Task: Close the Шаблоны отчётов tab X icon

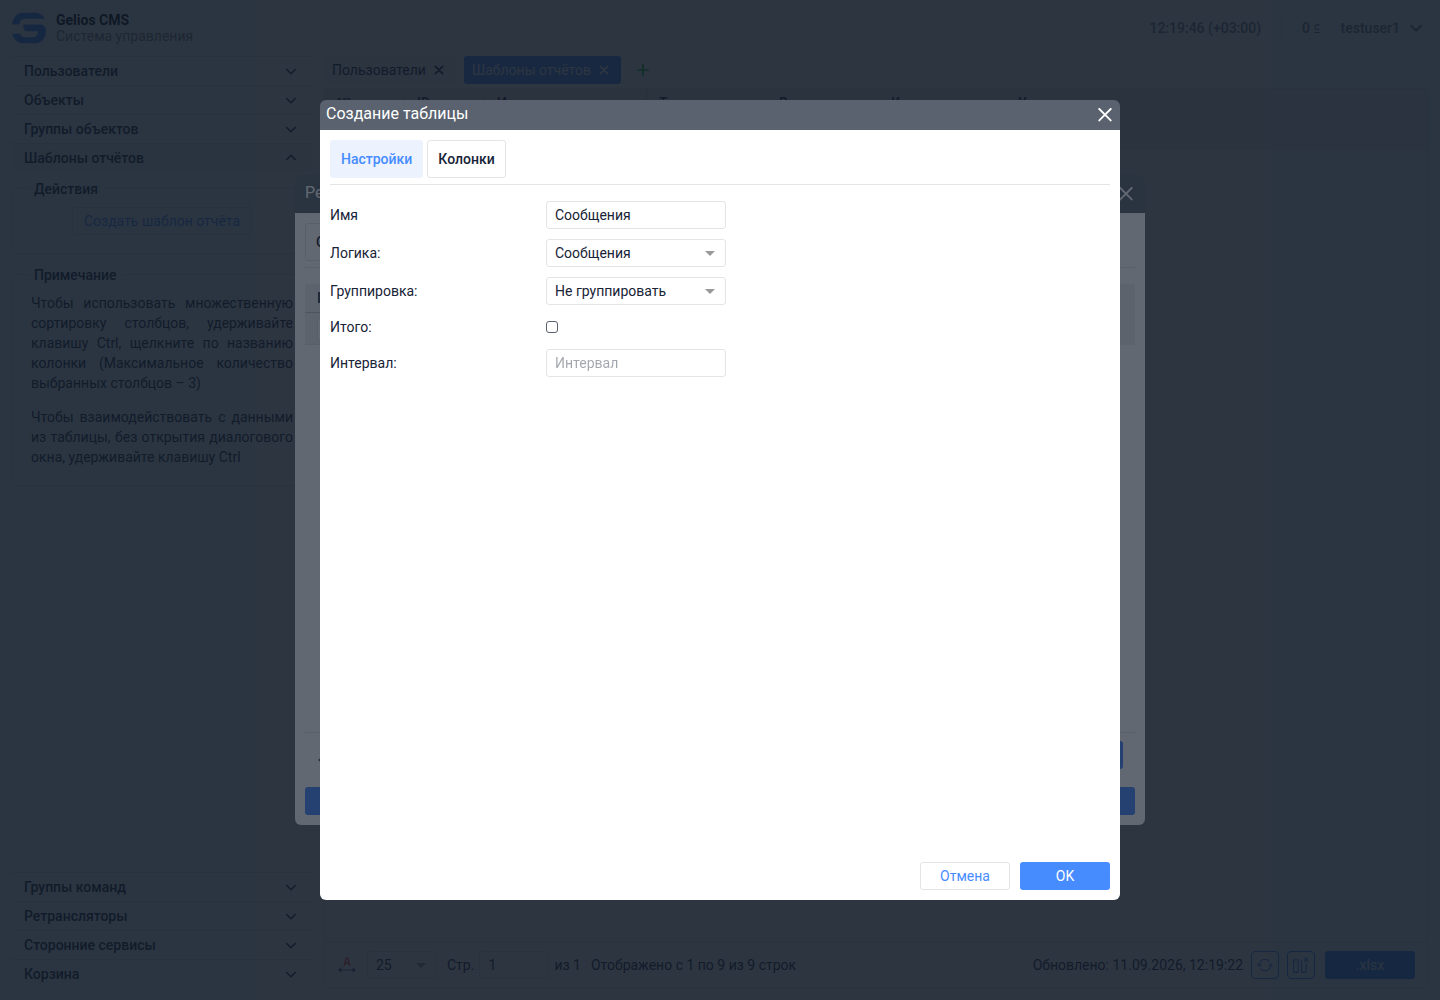Action: coord(604,70)
